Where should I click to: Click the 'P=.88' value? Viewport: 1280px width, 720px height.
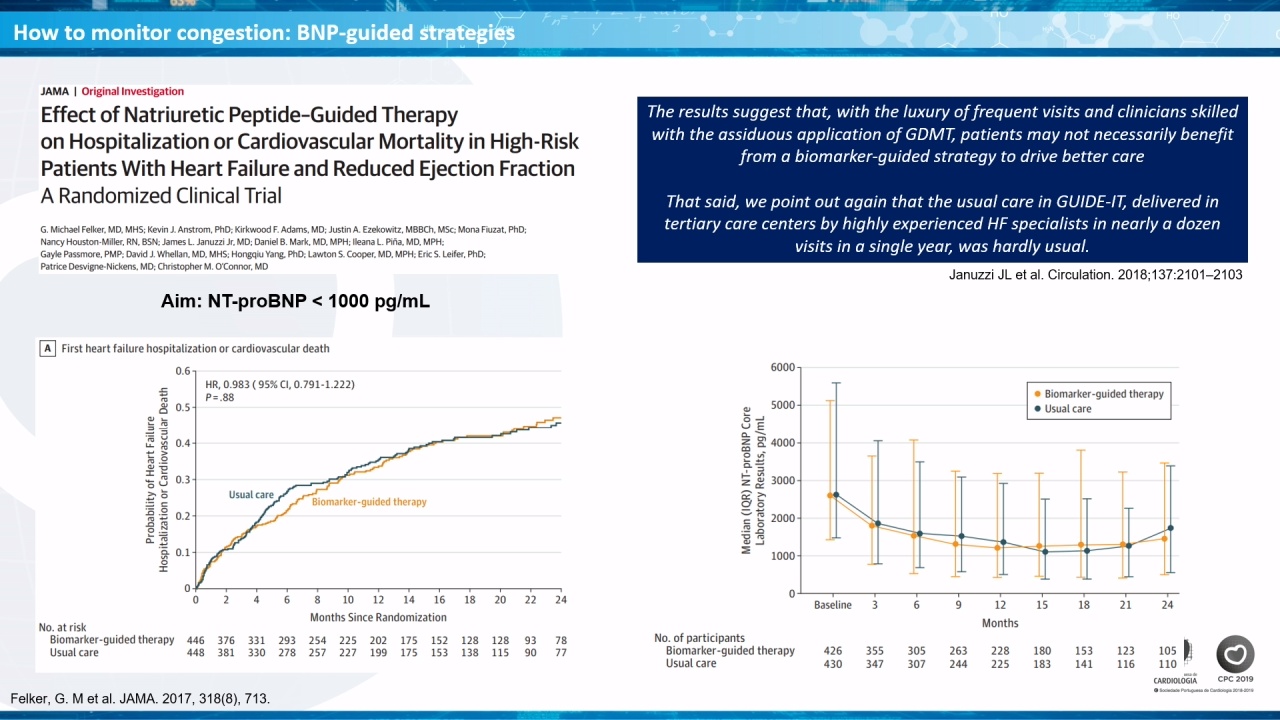tap(219, 398)
